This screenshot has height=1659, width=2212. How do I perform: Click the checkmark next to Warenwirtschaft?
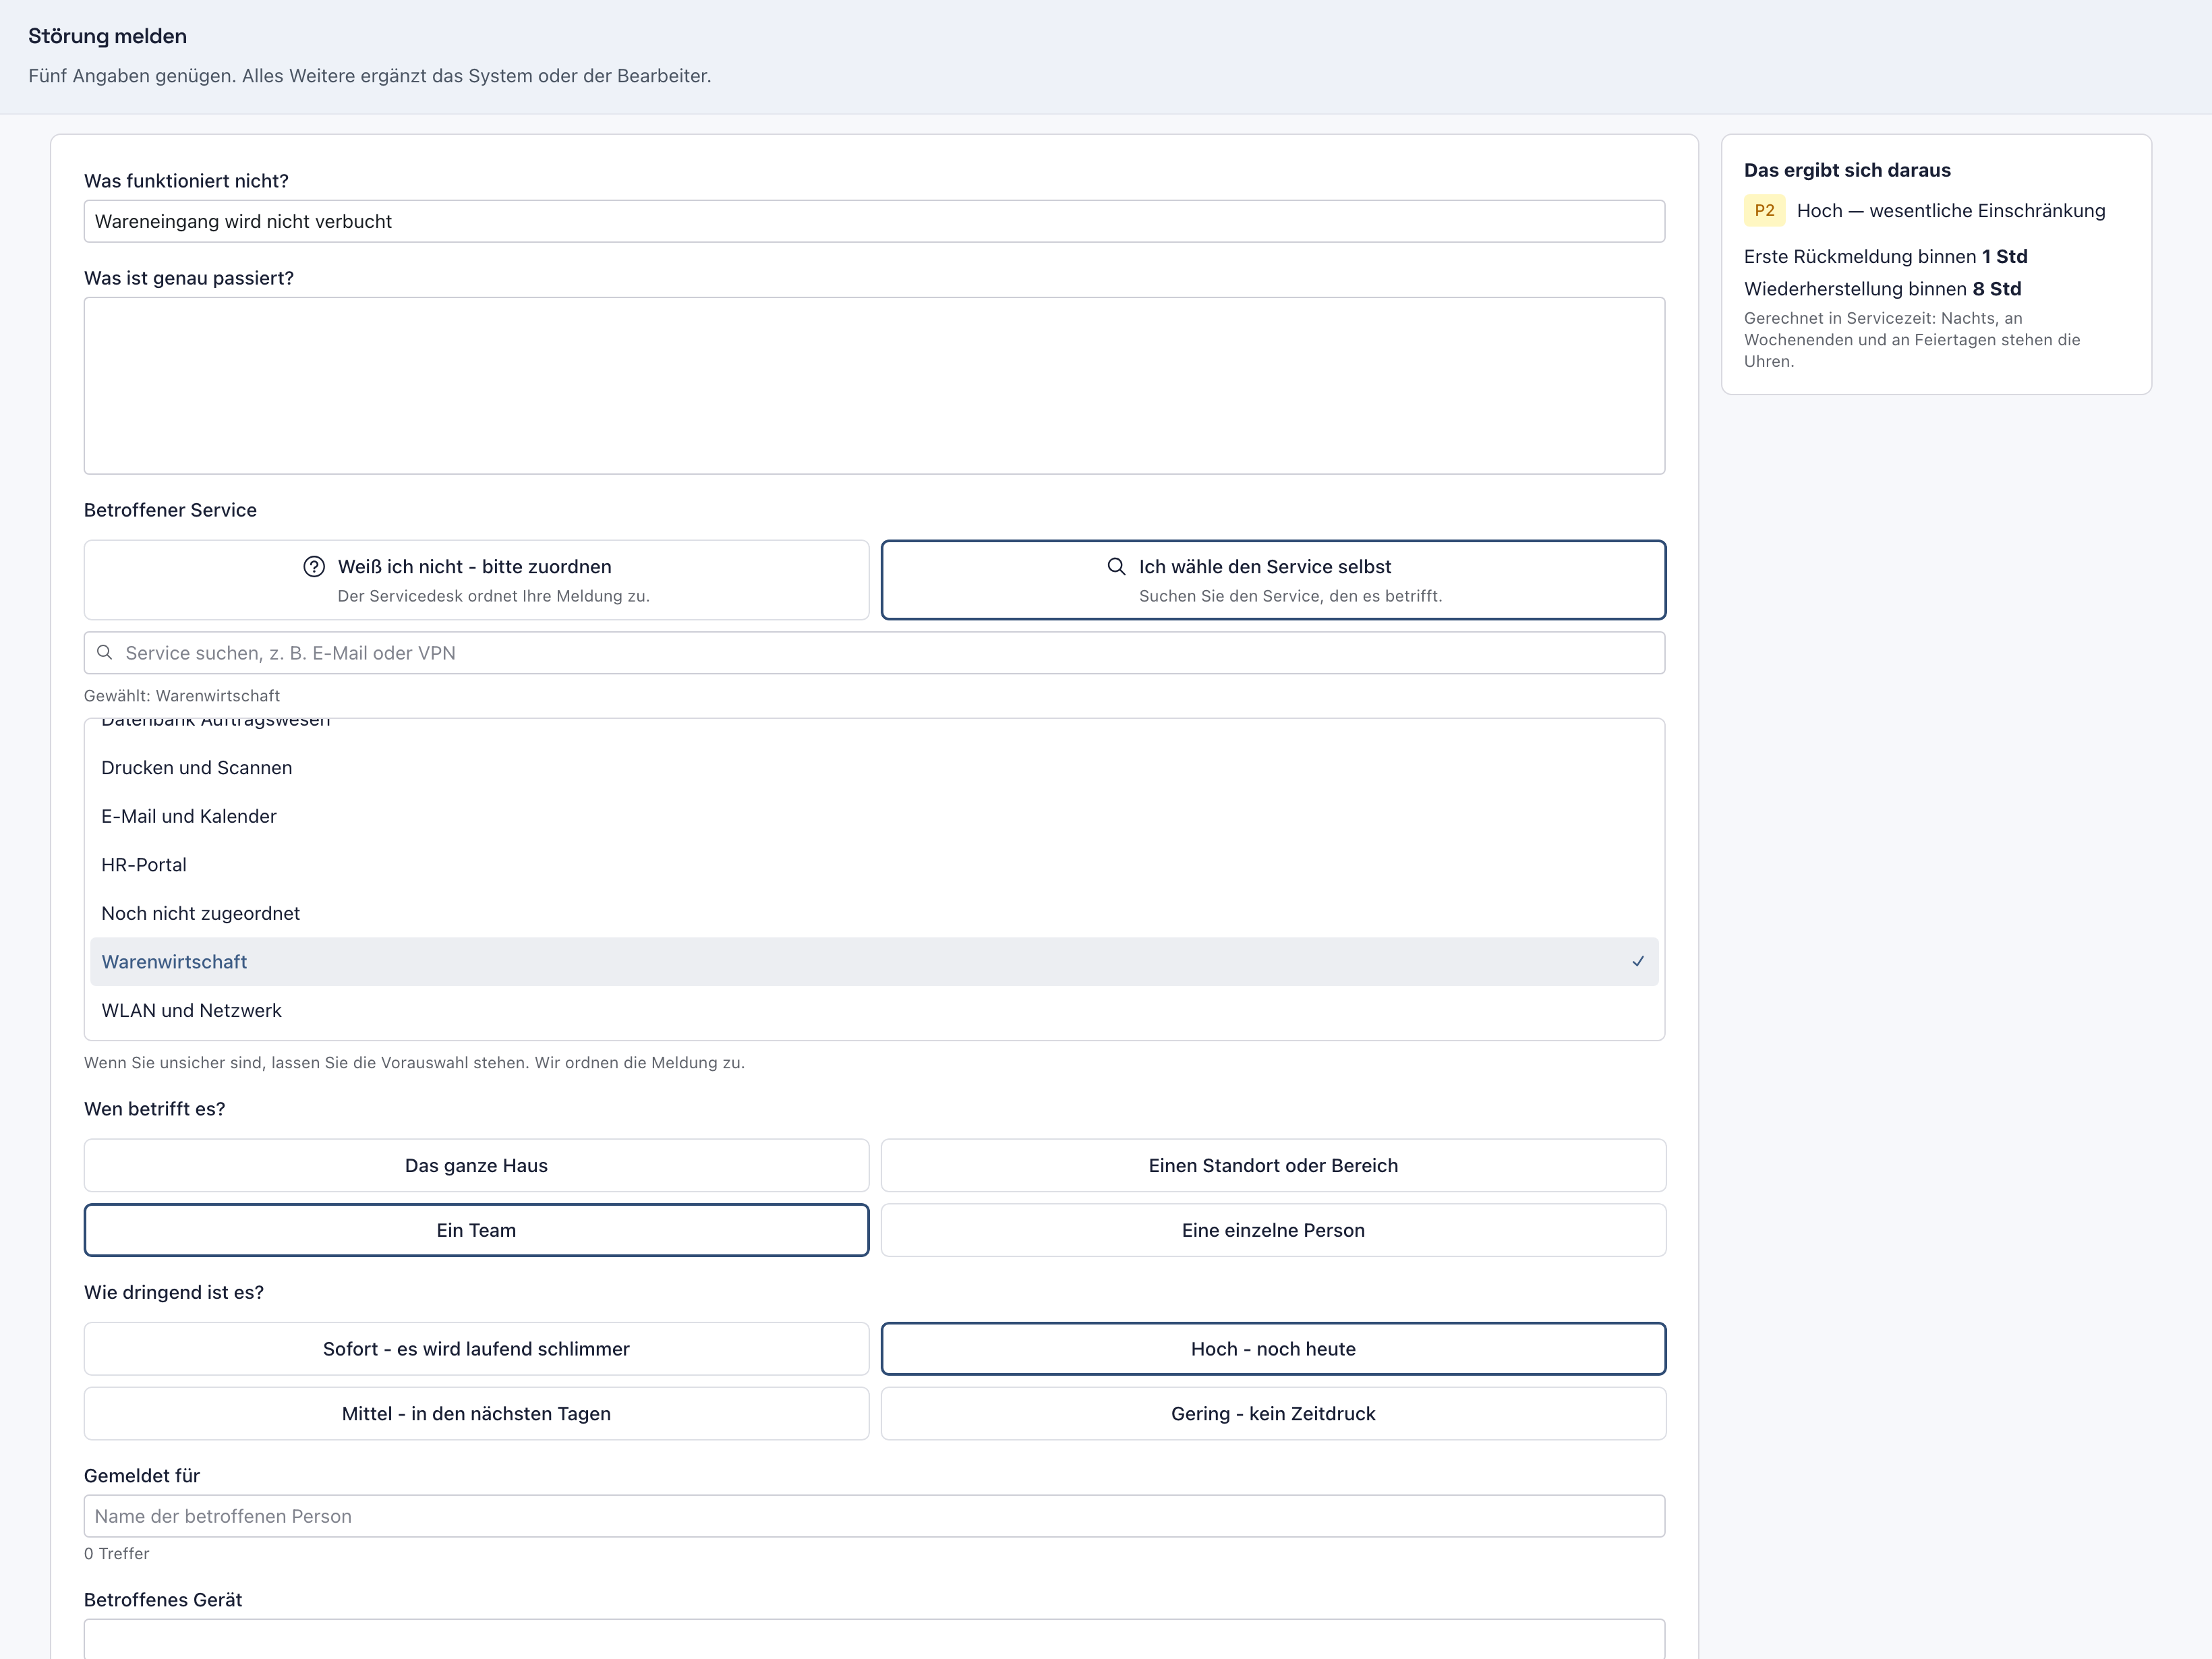pyautogui.click(x=1638, y=962)
